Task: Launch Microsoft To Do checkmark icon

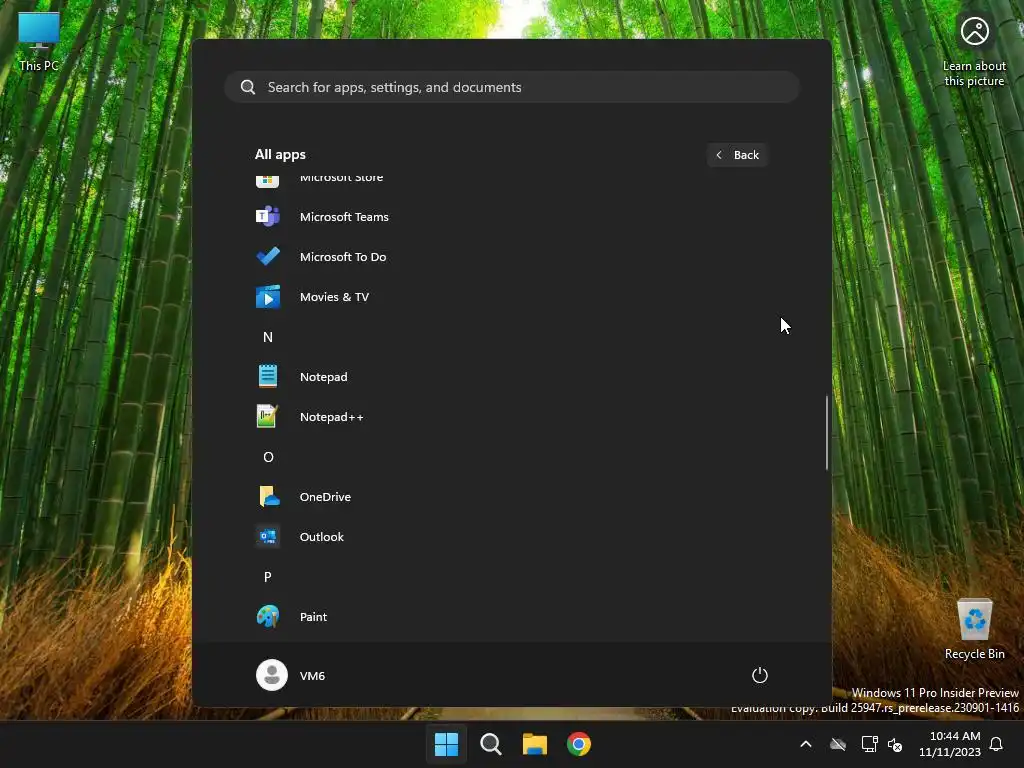Action: 268,256
